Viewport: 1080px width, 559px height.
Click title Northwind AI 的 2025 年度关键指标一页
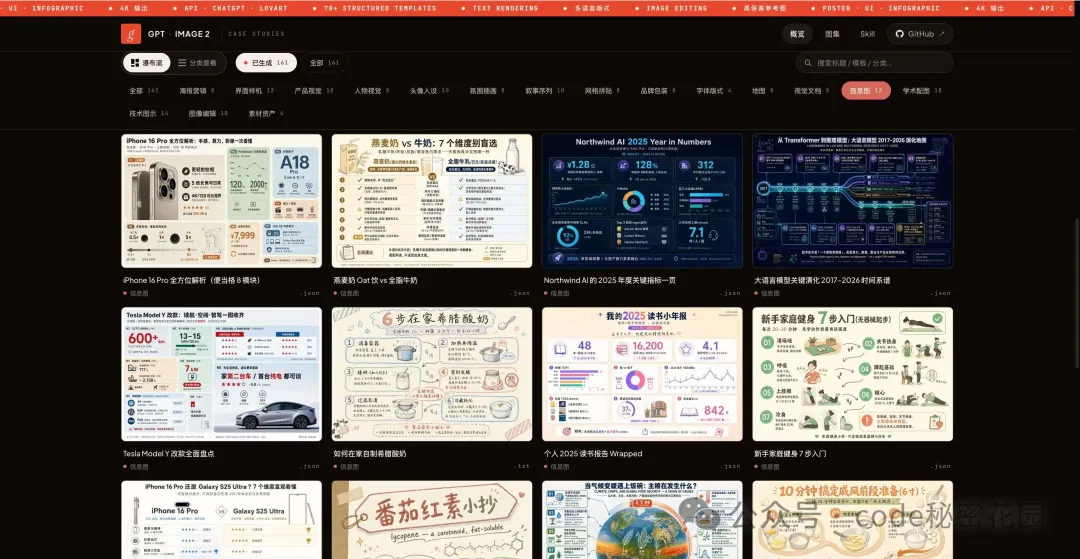click(x=612, y=280)
